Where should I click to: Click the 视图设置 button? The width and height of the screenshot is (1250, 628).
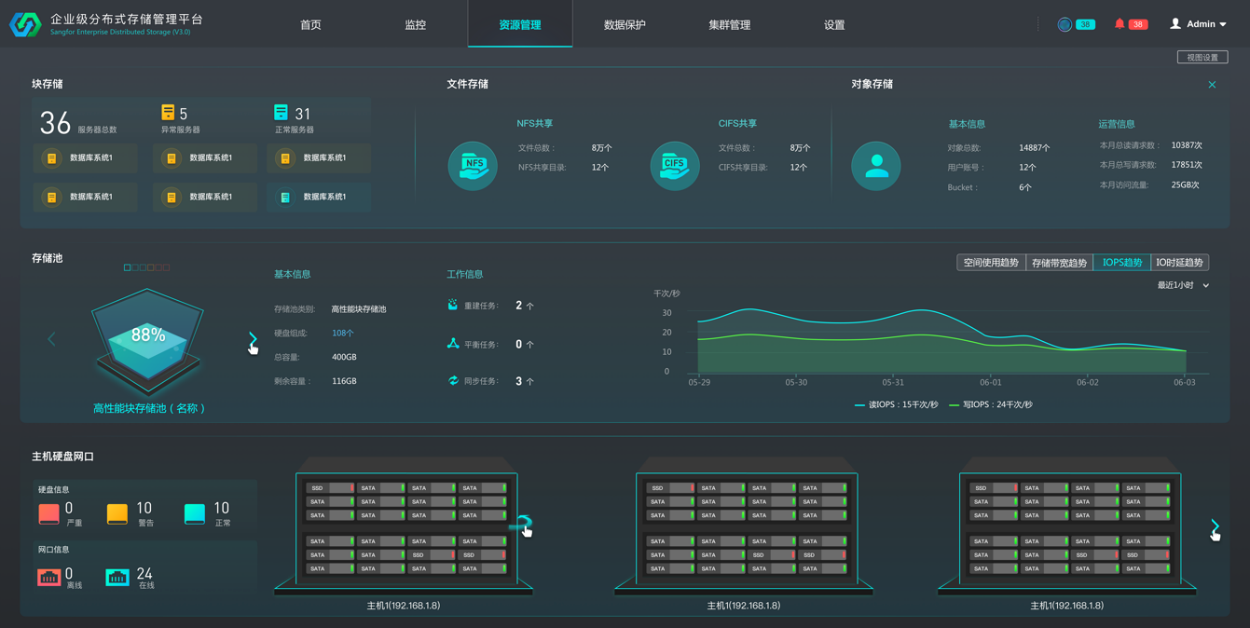1202,57
